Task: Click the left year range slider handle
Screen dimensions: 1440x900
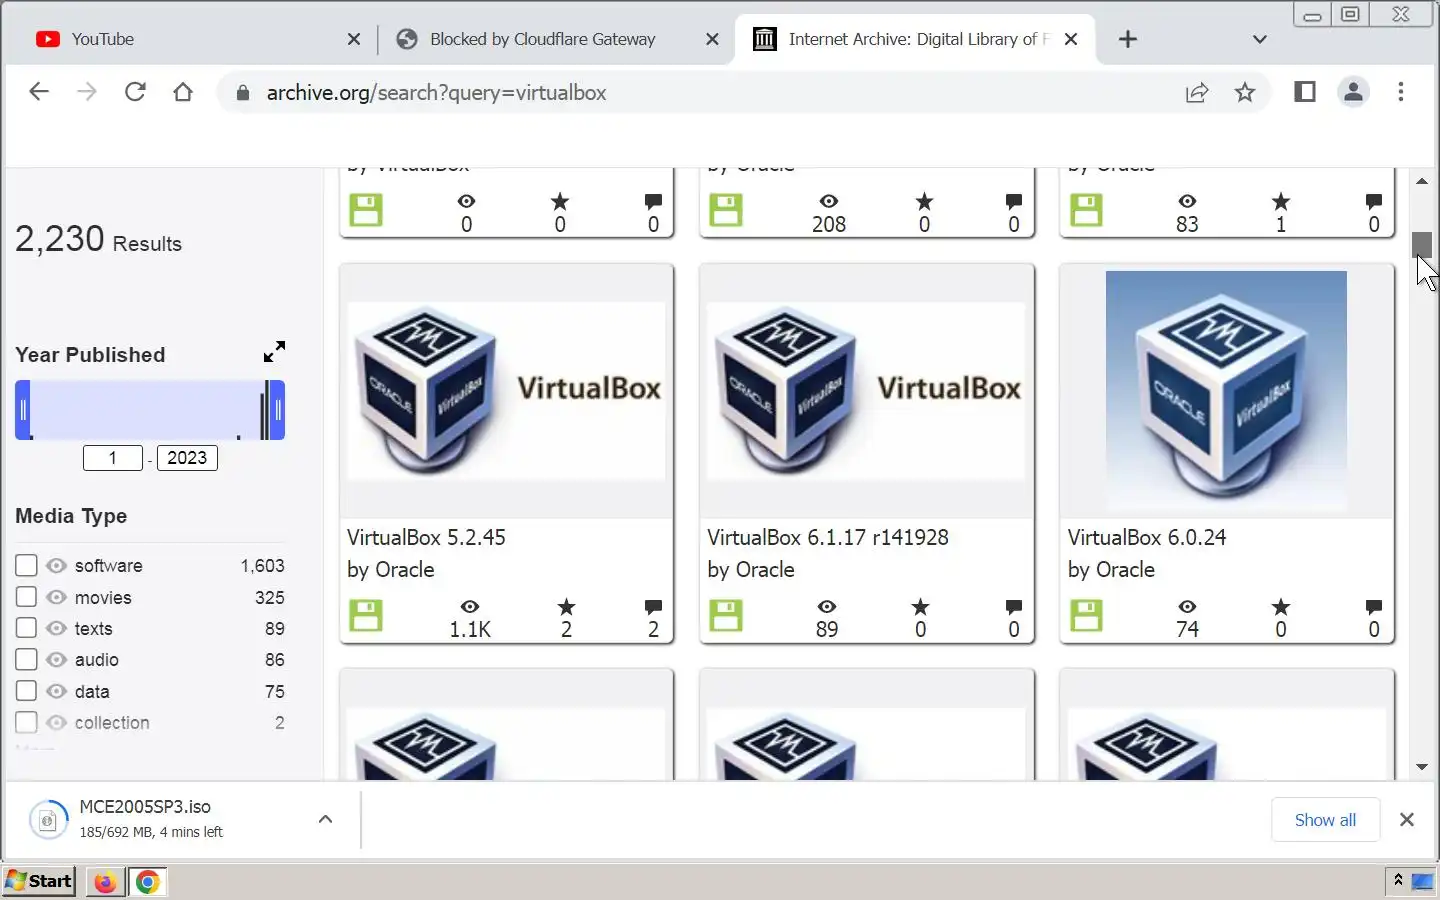Action: 23,410
